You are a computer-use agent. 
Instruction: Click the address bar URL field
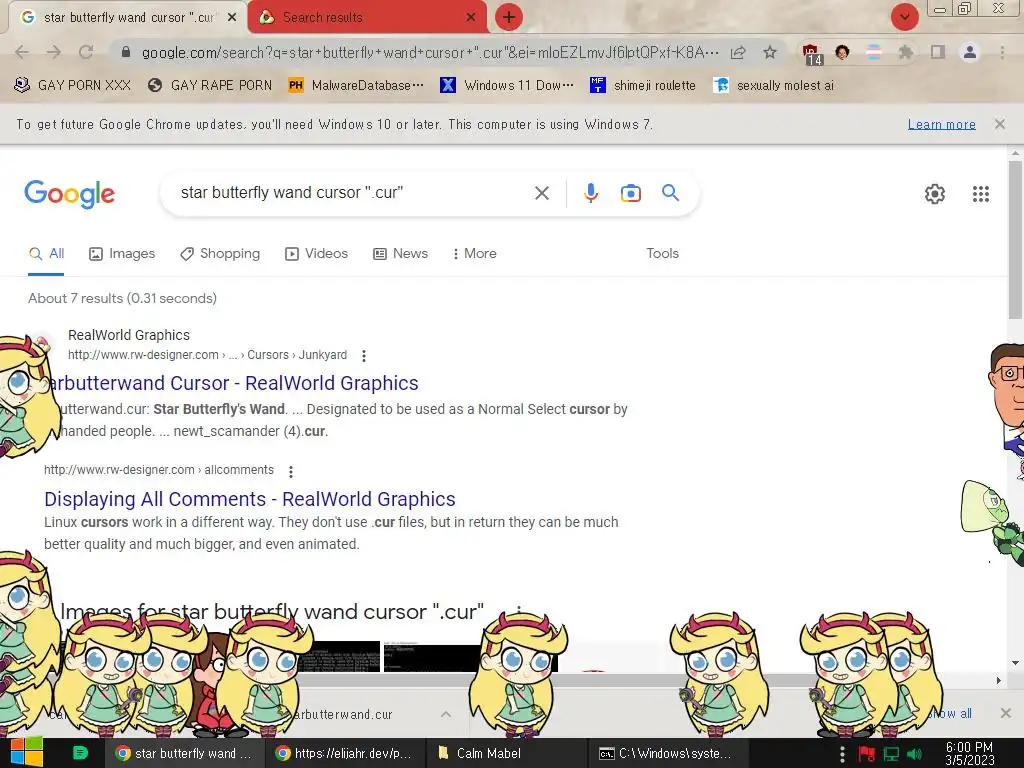click(430, 52)
